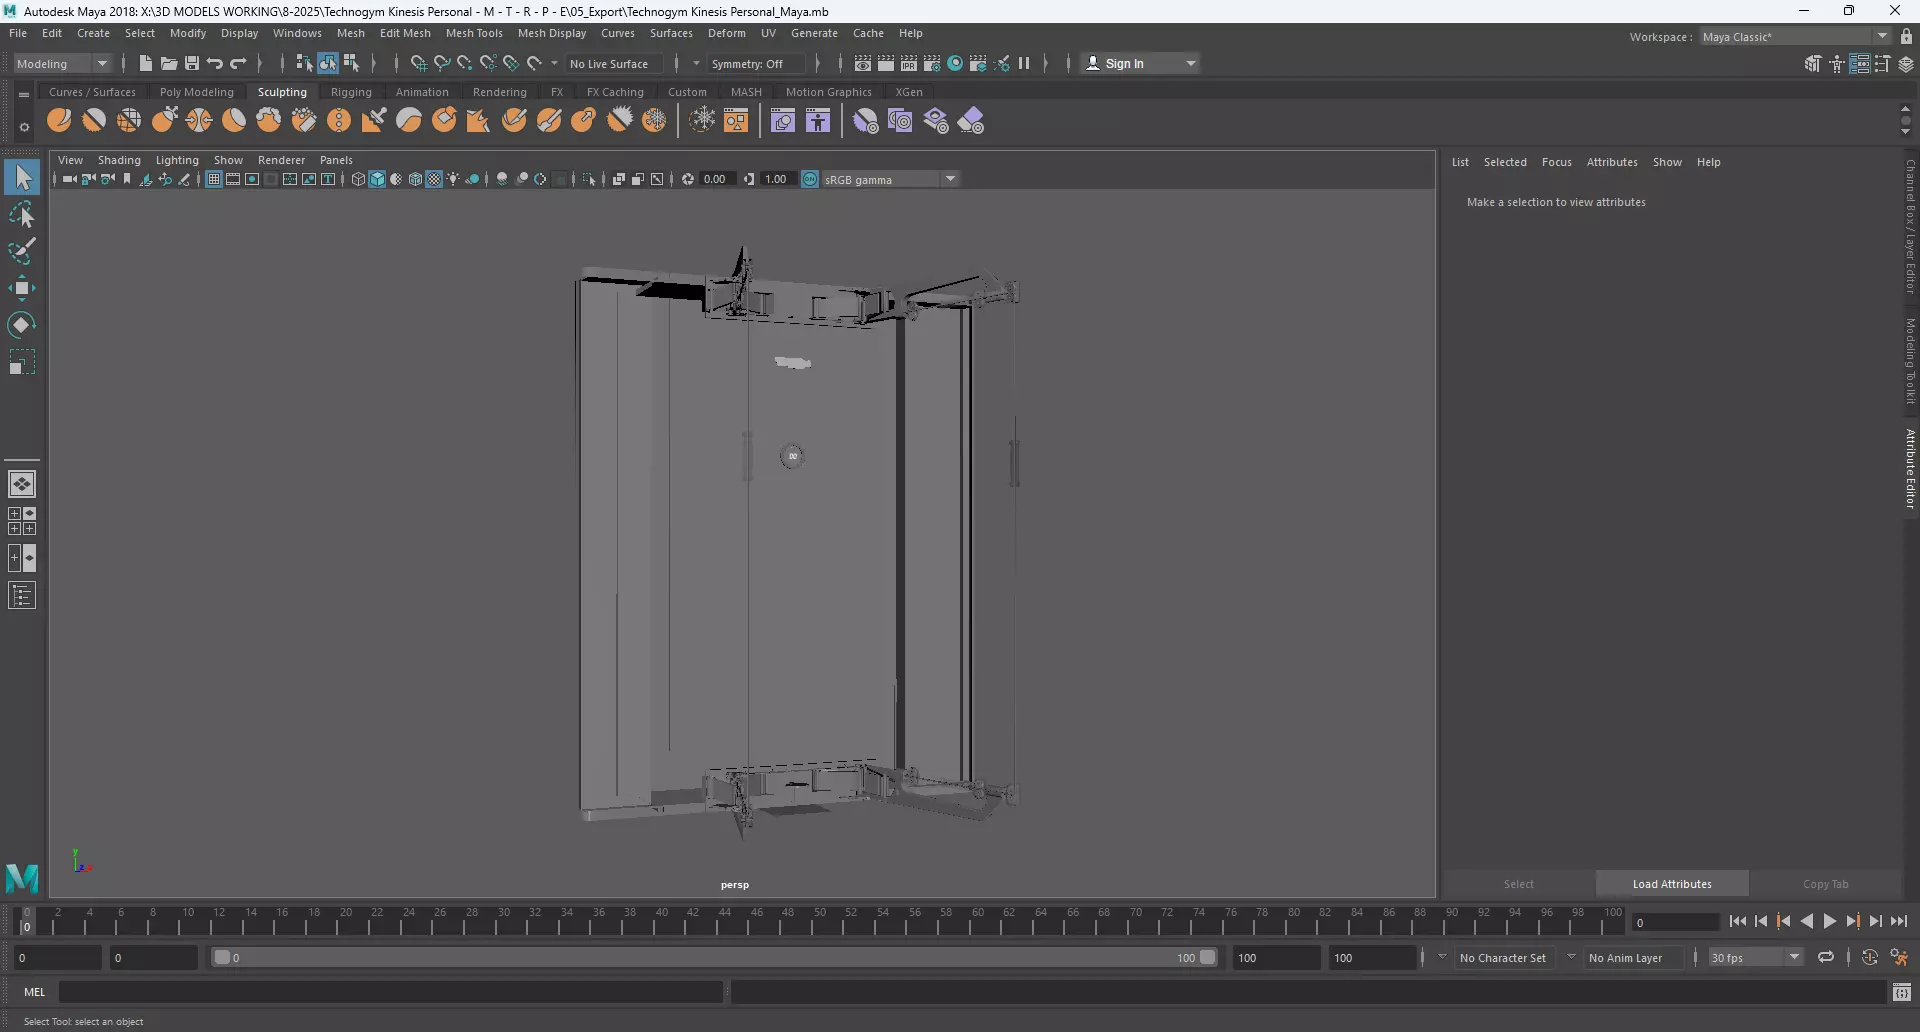Open the sRGB gamma view transform dropdown
Image resolution: width=1920 pixels, height=1032 pixels.
click(889, 179)
